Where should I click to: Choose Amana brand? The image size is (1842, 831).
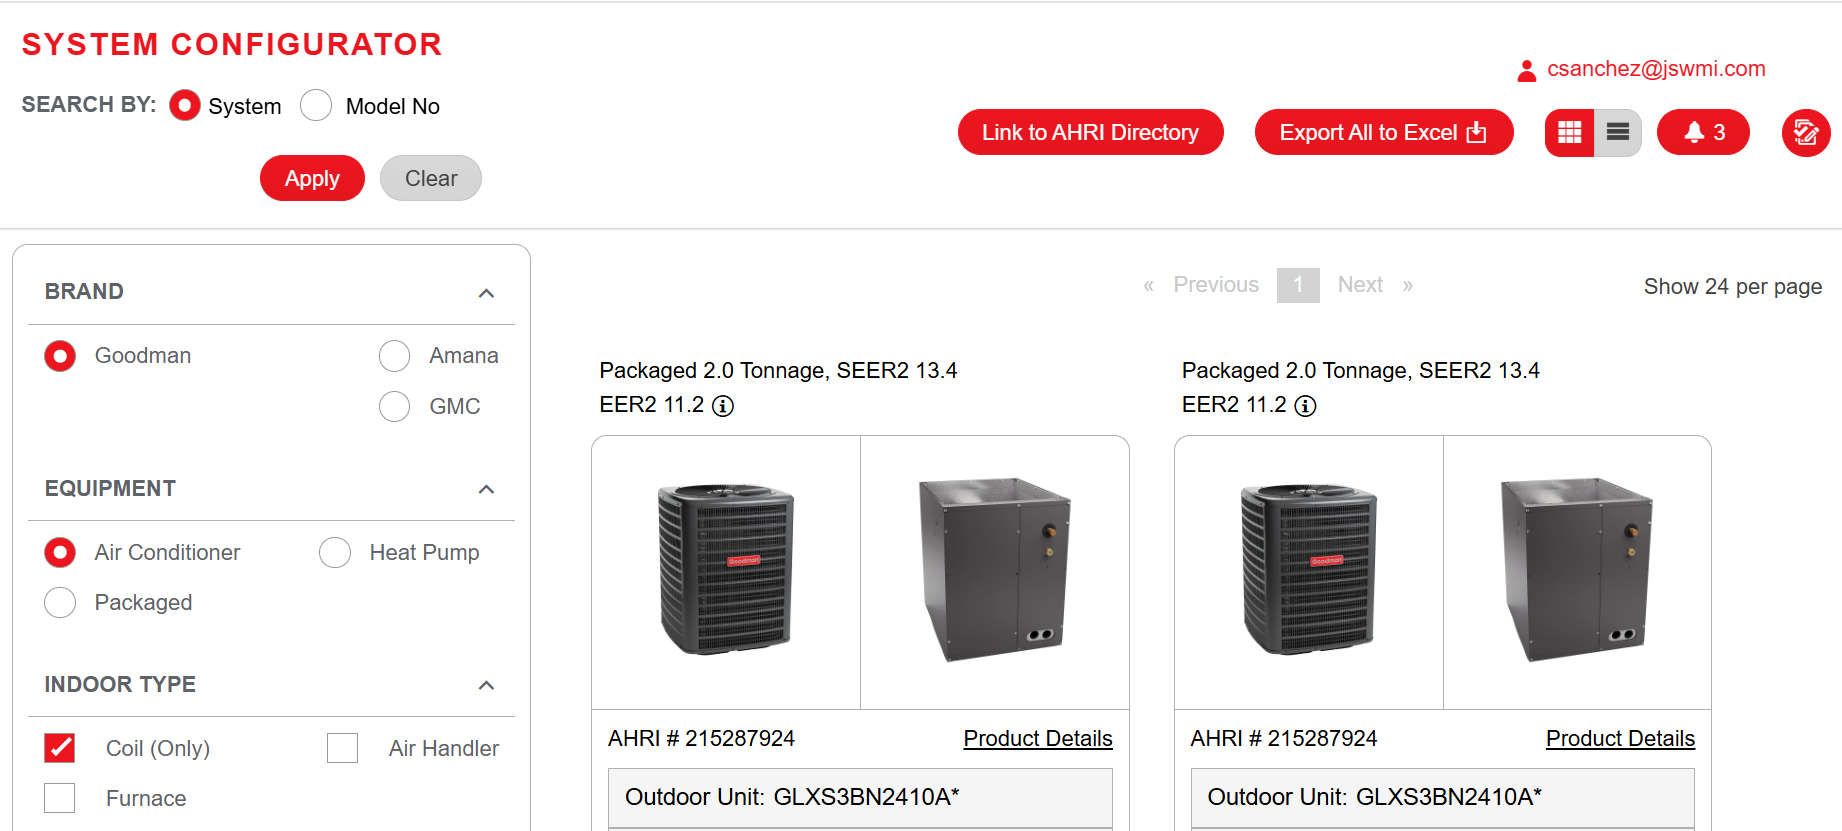tap(394, 356)
